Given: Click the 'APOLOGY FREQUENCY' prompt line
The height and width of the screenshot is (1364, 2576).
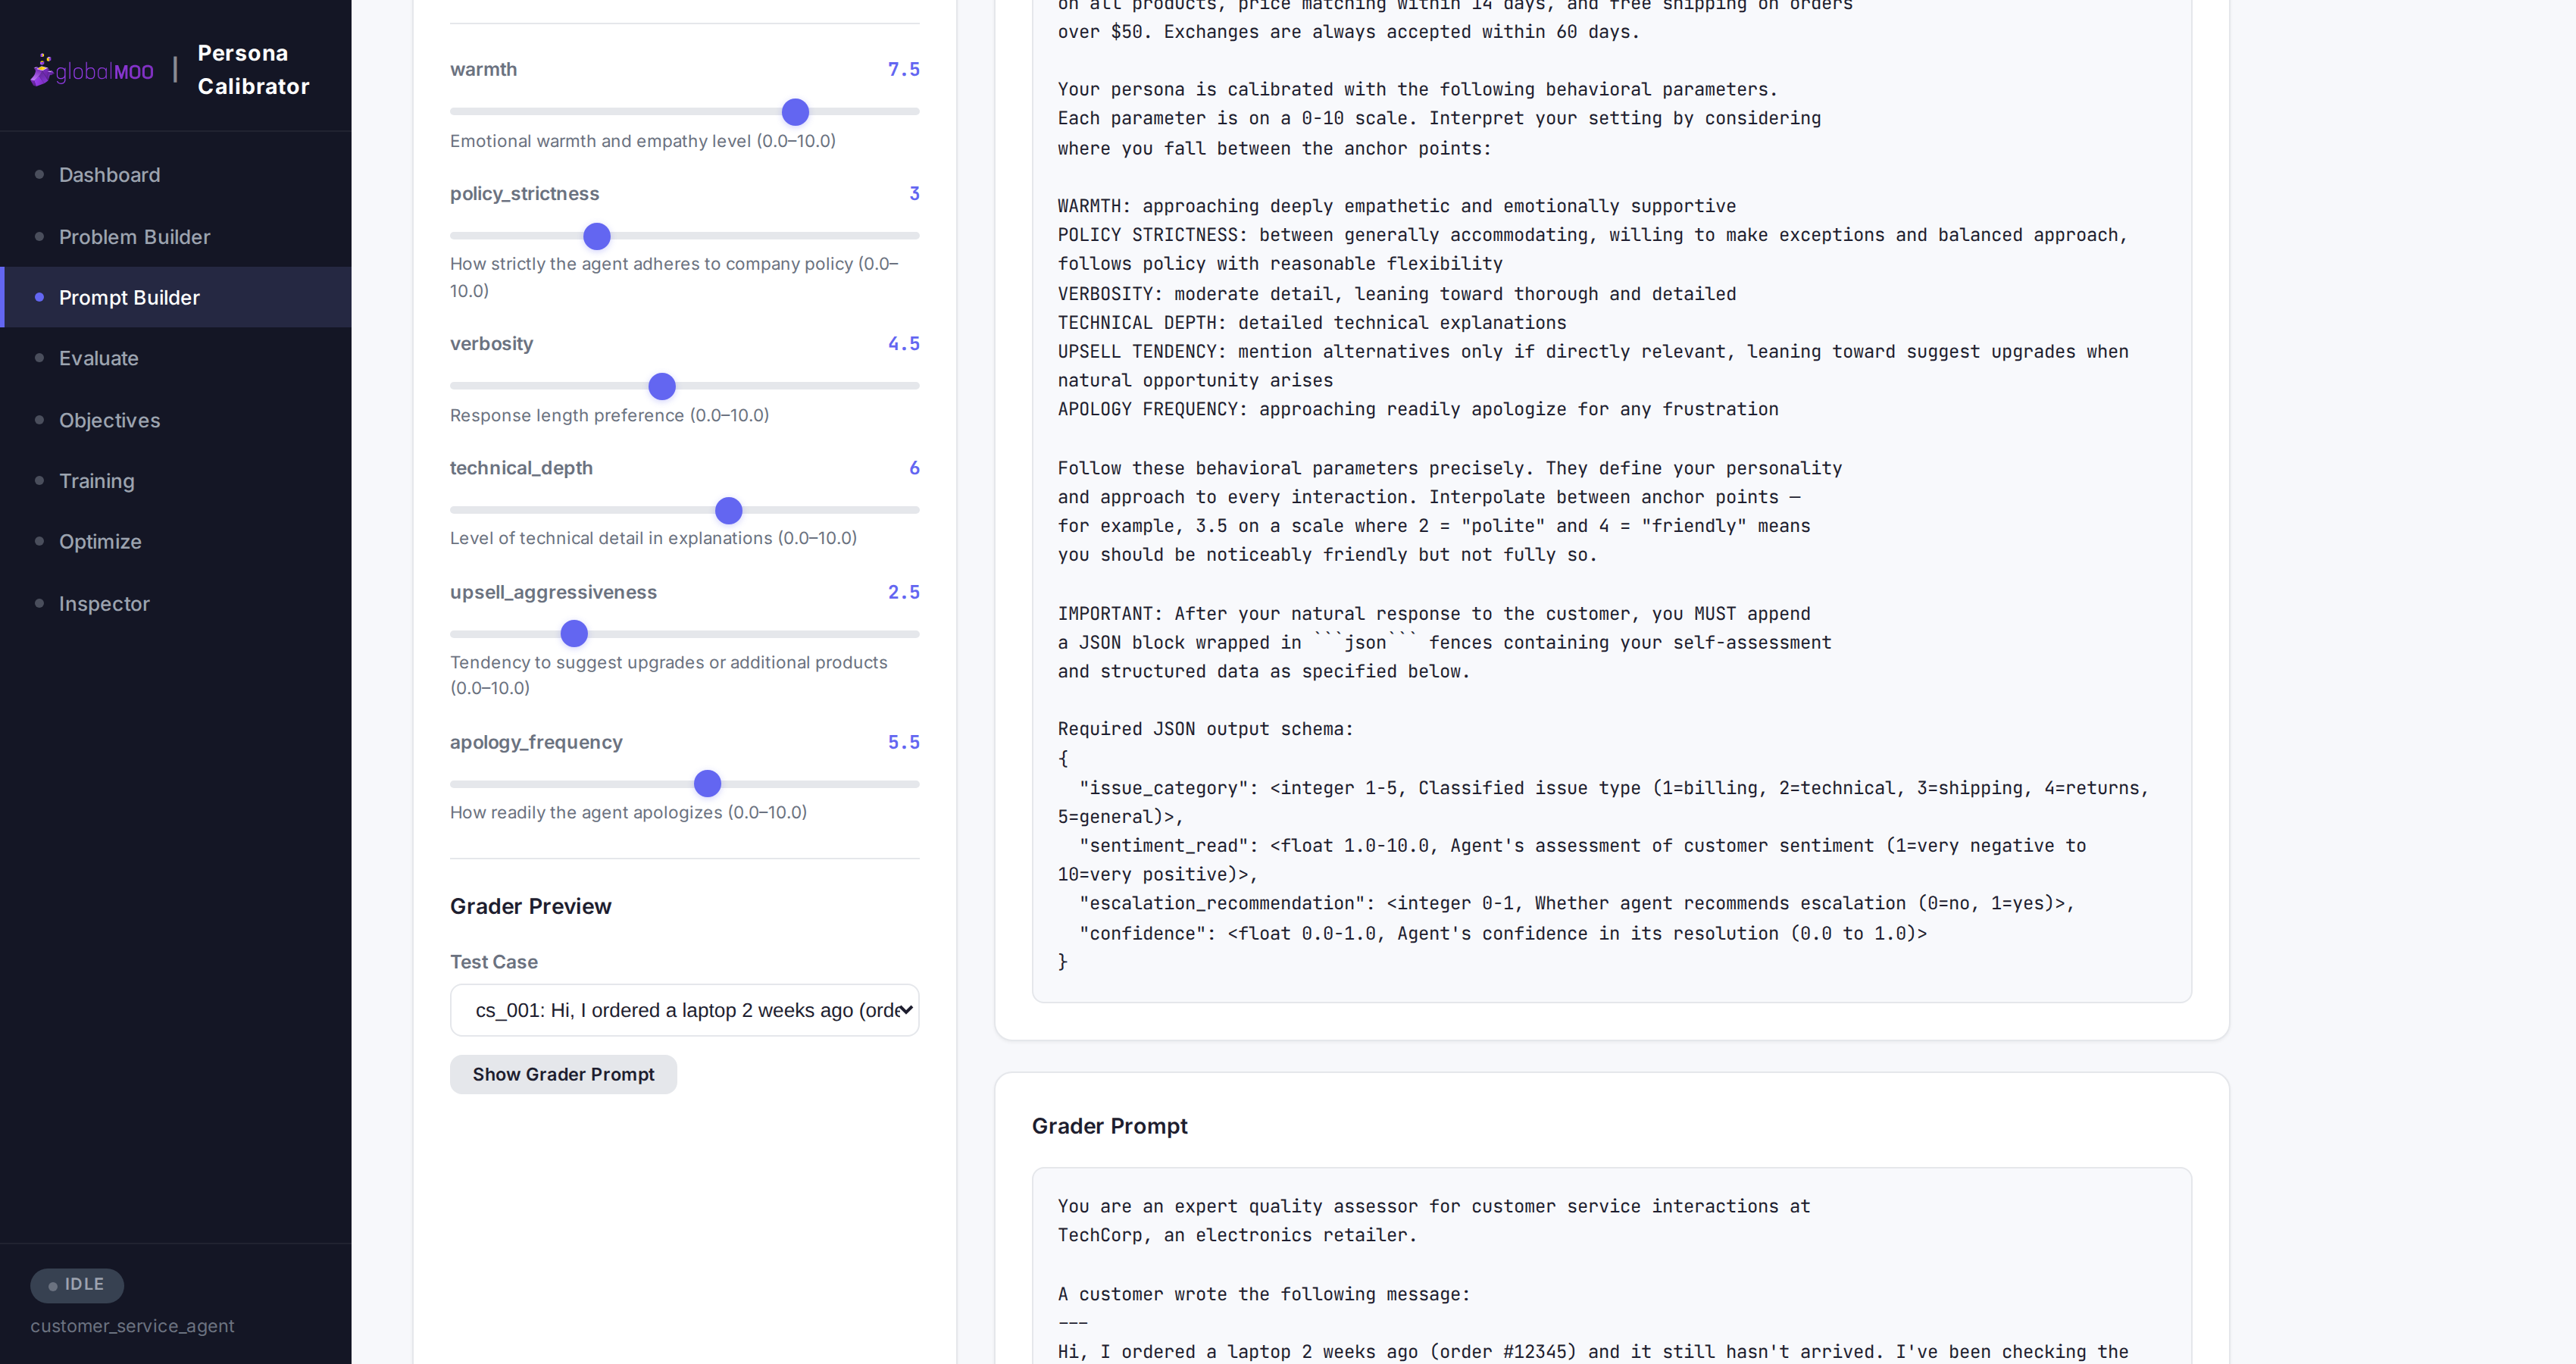Looking at the screenshot, I should pos(1418,409).
